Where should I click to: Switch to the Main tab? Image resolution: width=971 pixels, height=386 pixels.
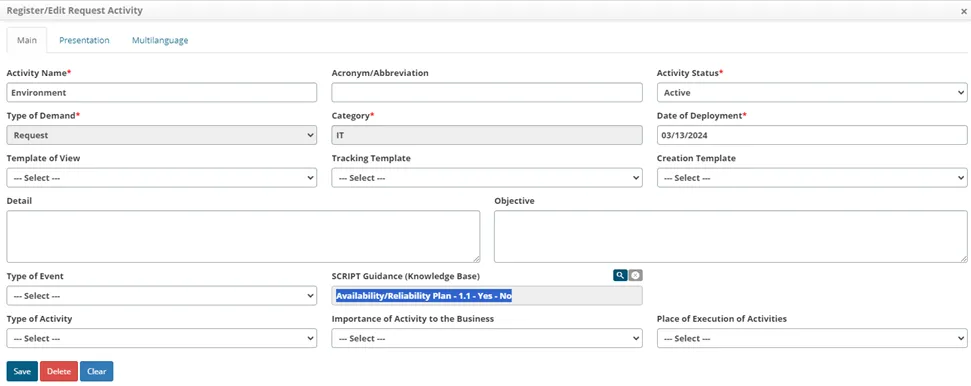(27, 40)
